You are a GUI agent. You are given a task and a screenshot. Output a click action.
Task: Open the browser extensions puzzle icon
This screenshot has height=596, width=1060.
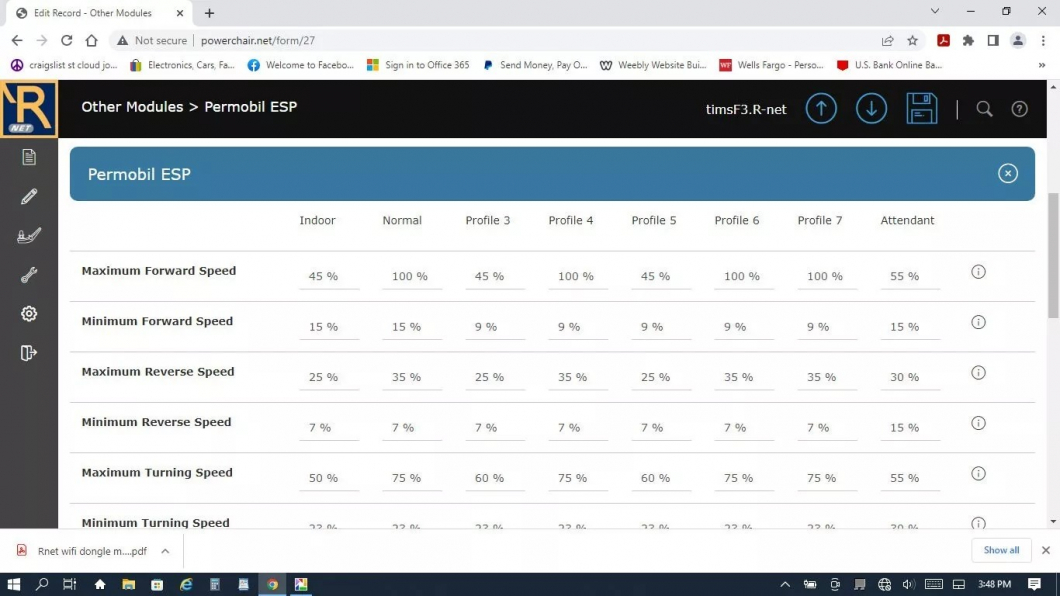point(968,41)
